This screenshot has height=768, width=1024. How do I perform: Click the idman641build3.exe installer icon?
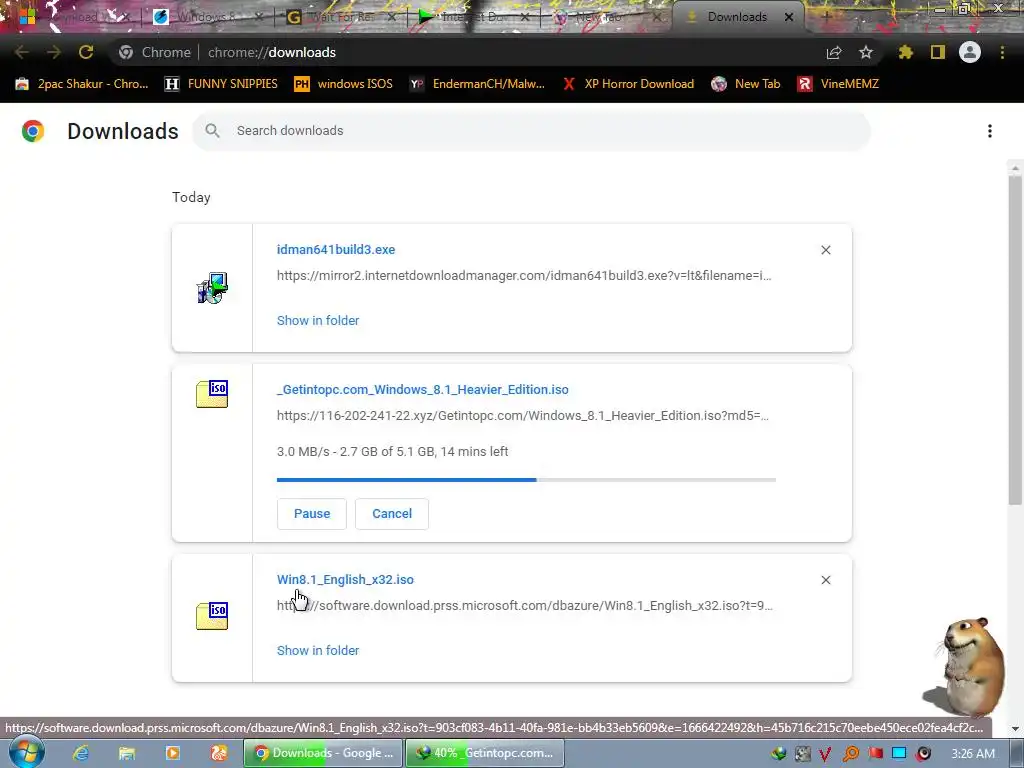click(x=212, y=288)
